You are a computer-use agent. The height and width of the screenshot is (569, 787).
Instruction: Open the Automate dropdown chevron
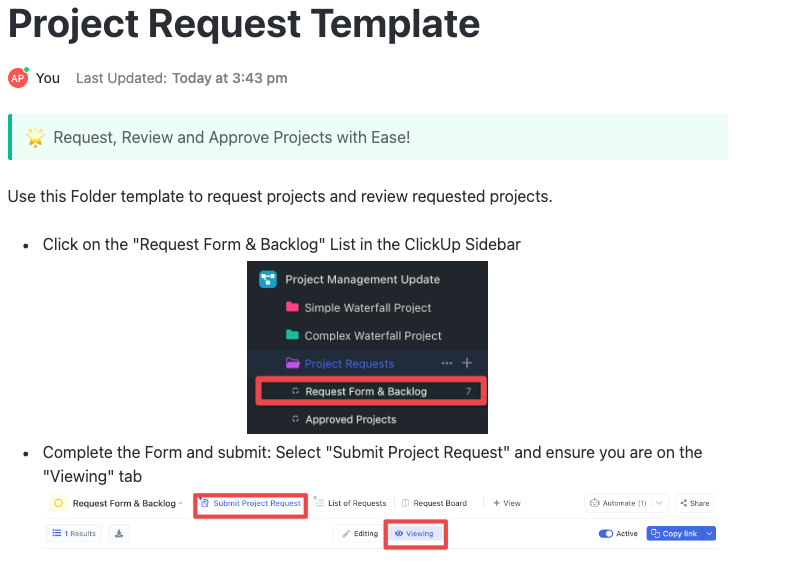659,503
